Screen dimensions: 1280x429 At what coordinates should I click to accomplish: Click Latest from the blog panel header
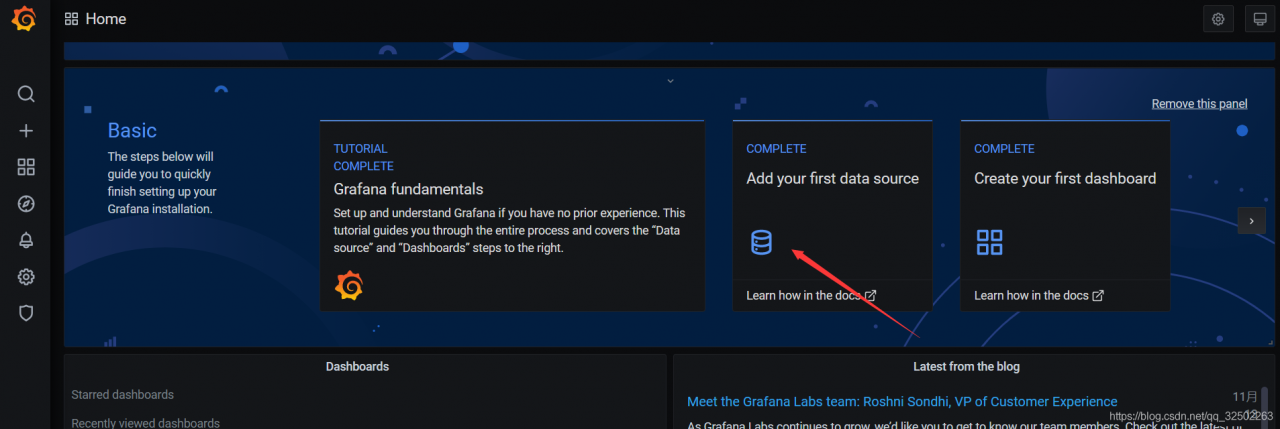[x=966, y=367]
